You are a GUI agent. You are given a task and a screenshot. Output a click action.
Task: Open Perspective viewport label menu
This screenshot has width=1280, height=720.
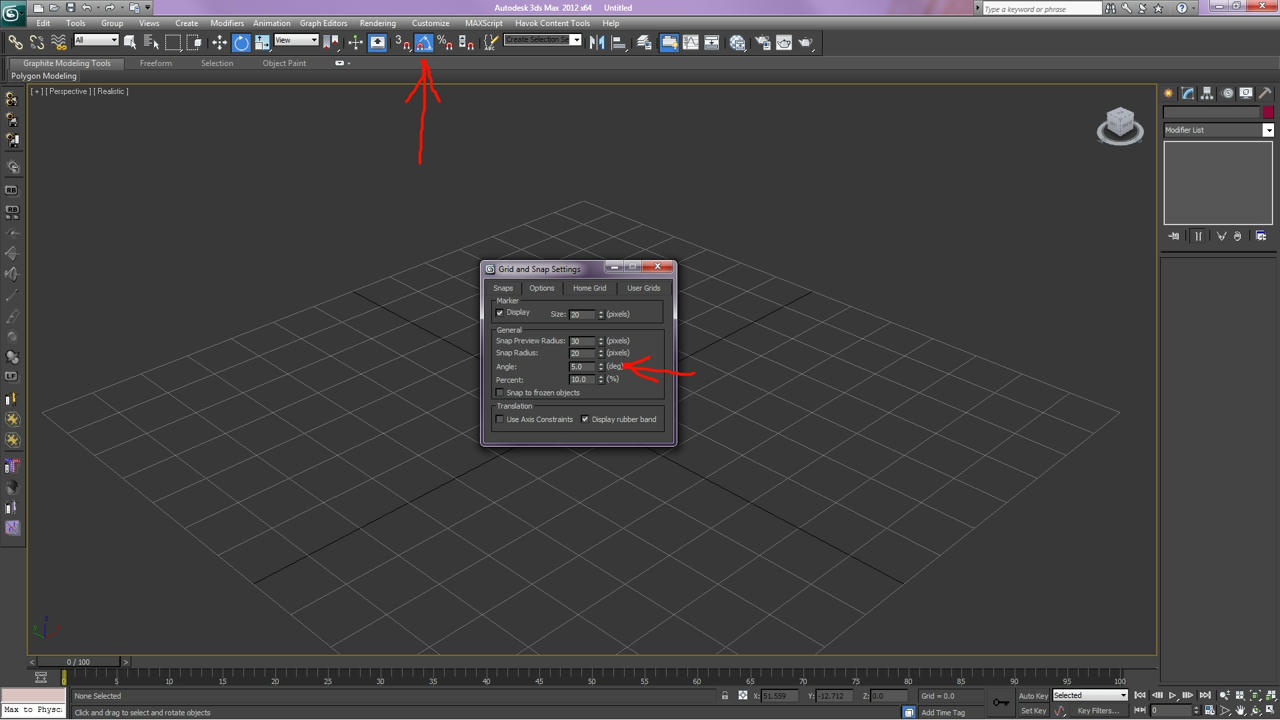(x=68, y=91)
